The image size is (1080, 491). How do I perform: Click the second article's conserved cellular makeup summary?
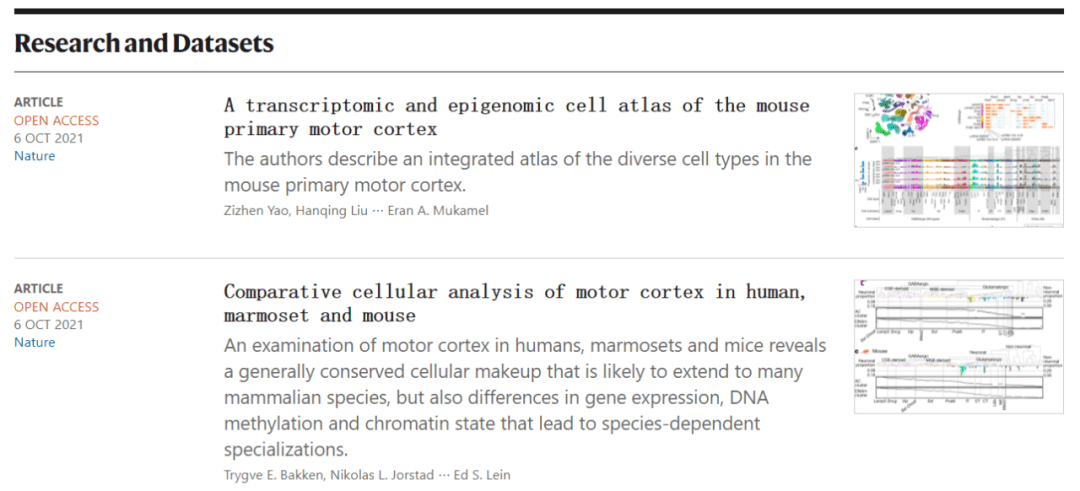(x=525, y=397)
